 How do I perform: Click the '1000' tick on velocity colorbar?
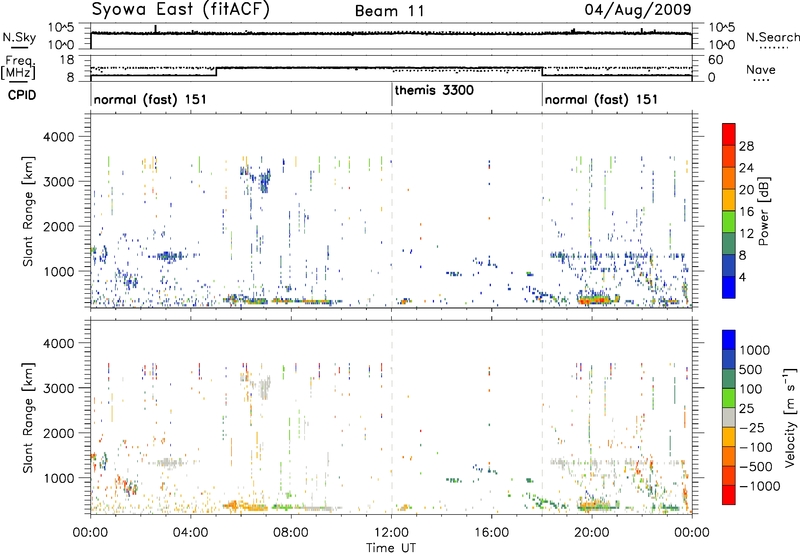755,350
